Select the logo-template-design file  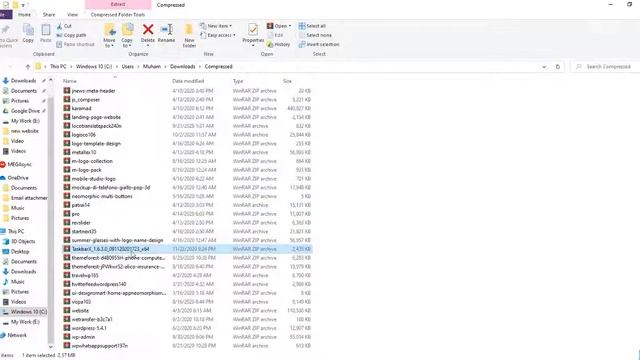tap(96, 144)
